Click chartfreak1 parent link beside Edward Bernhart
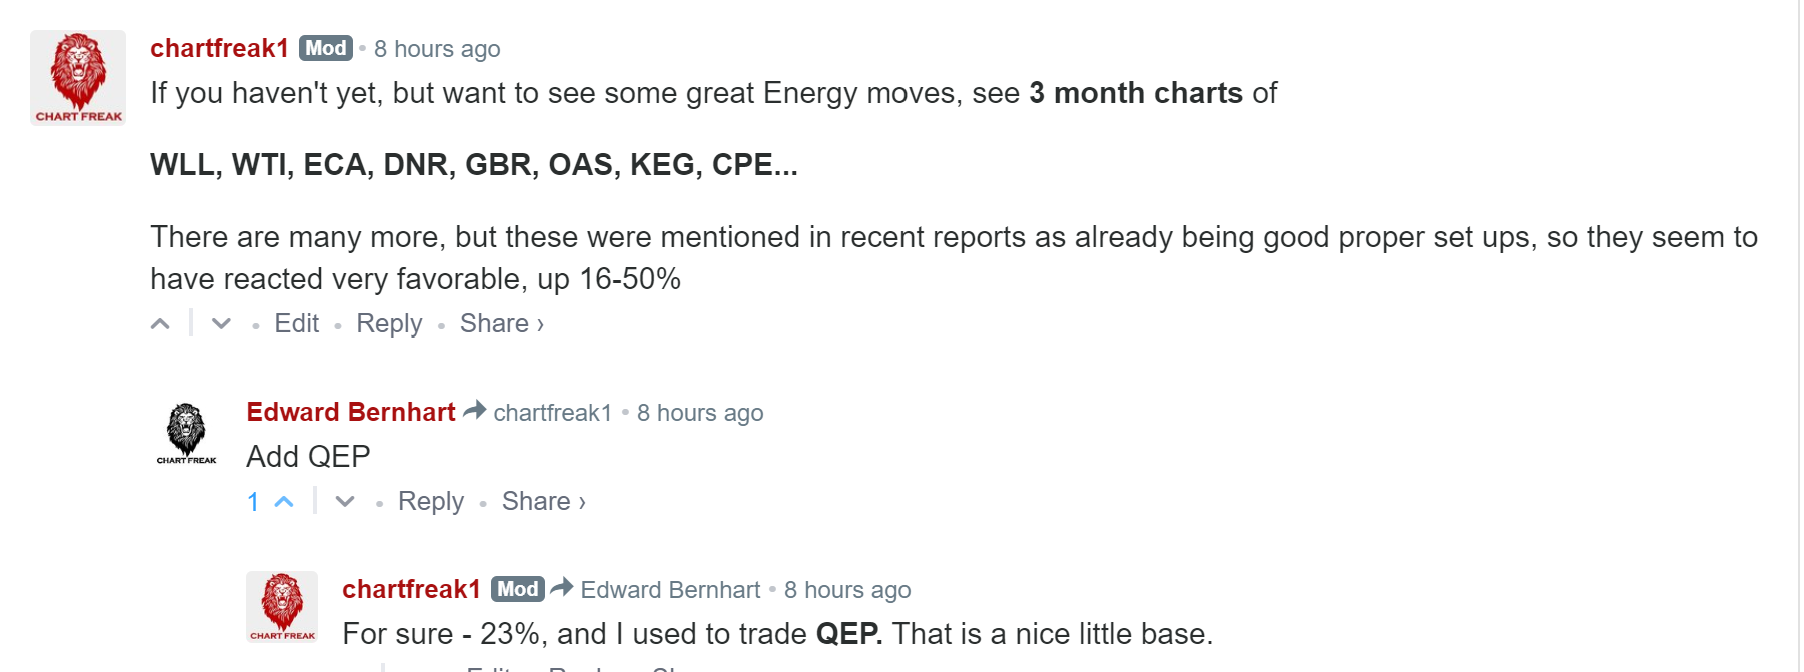Screen dimensions: 1804x672 [552, 413]
